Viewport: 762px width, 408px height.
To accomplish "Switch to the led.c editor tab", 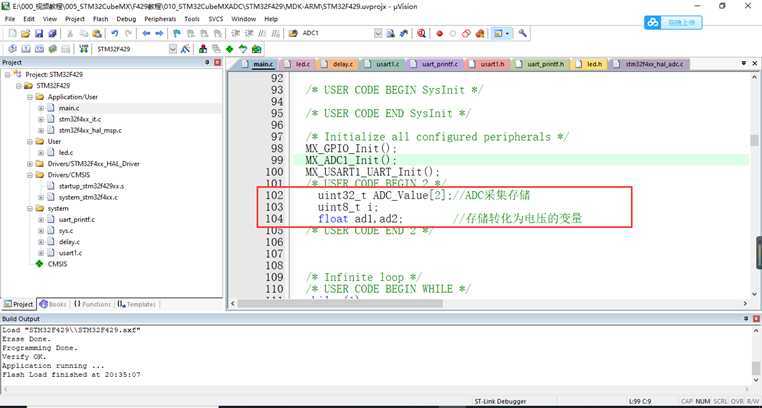I will coord(298,64).
